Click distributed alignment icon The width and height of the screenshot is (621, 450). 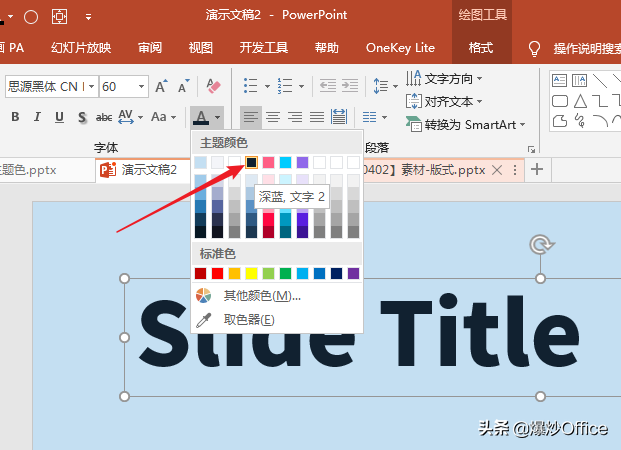pos(339,117)
